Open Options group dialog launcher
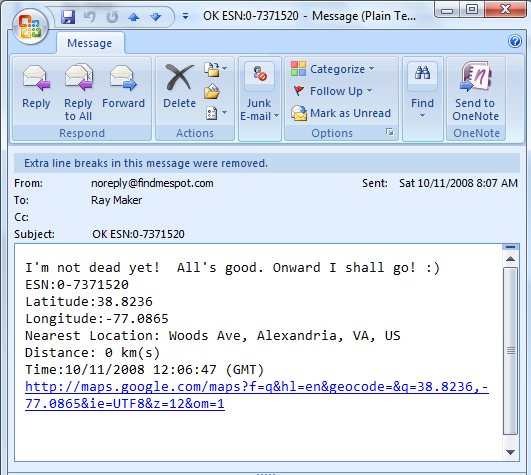This screenshot has width=531, height=475. 390,132
